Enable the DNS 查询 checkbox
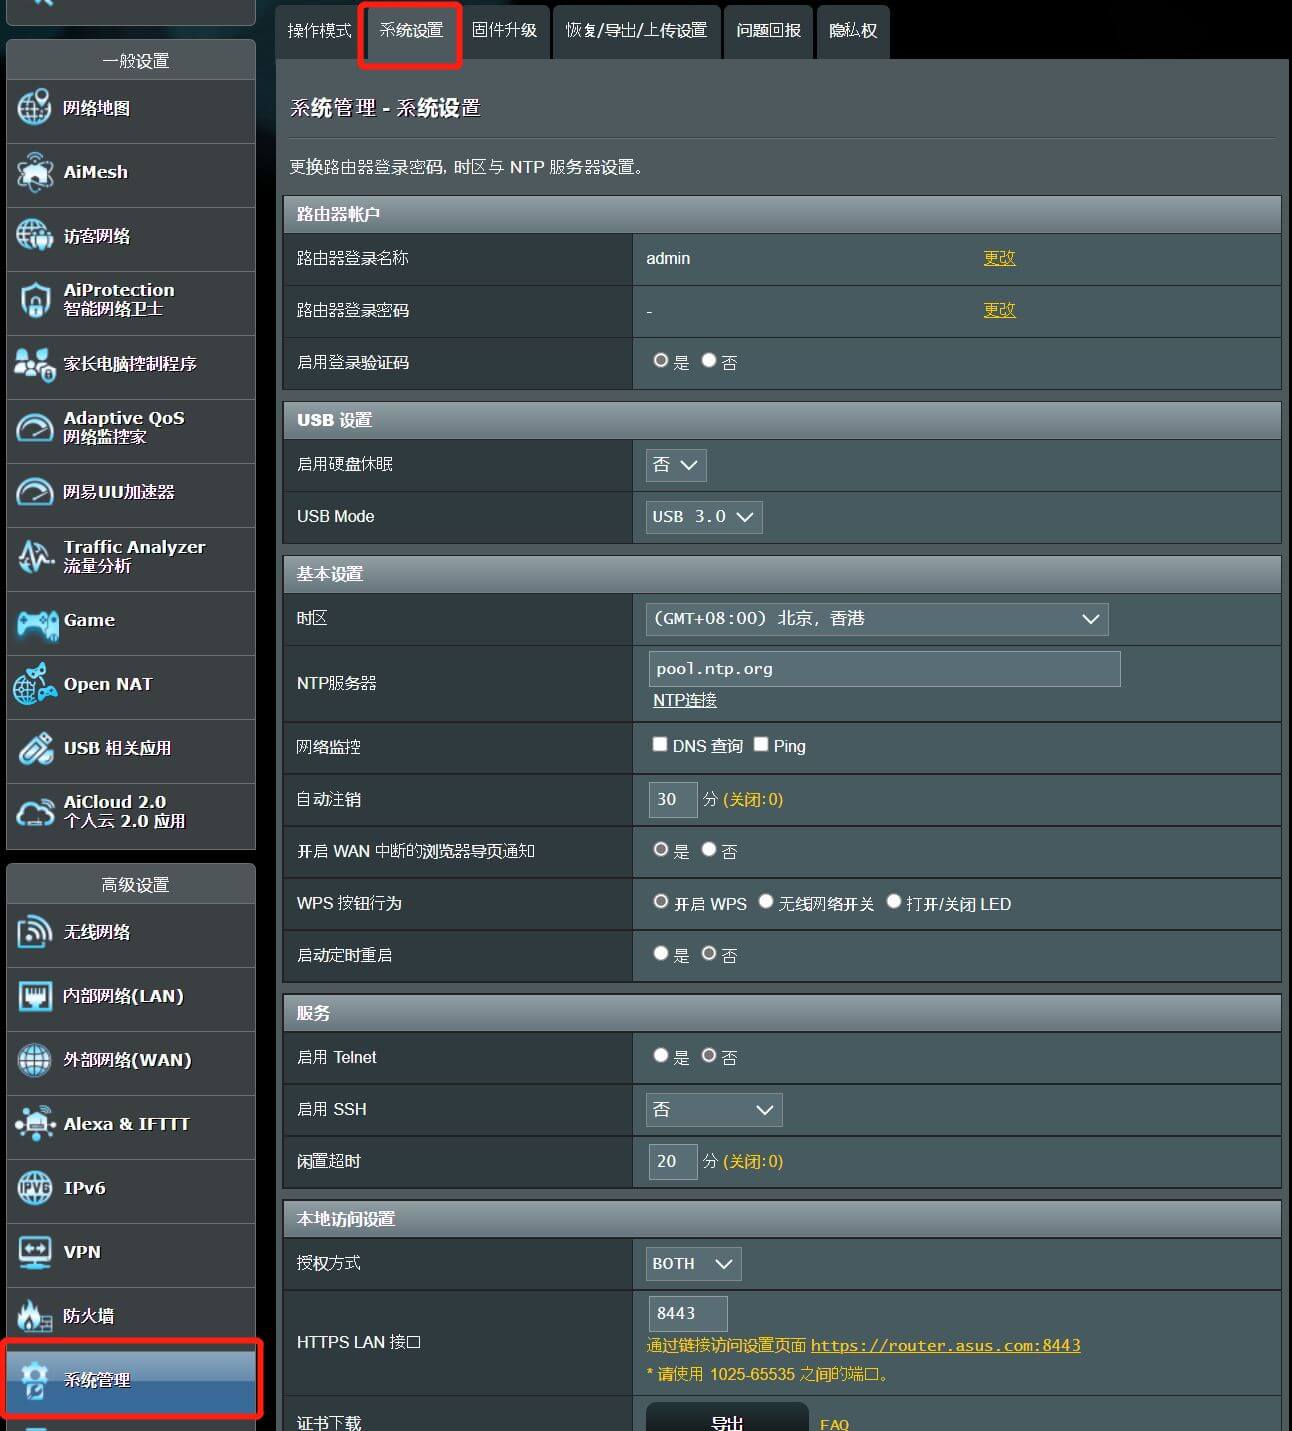Screen dimensions: 1292x1431 [x=660, y=744]
